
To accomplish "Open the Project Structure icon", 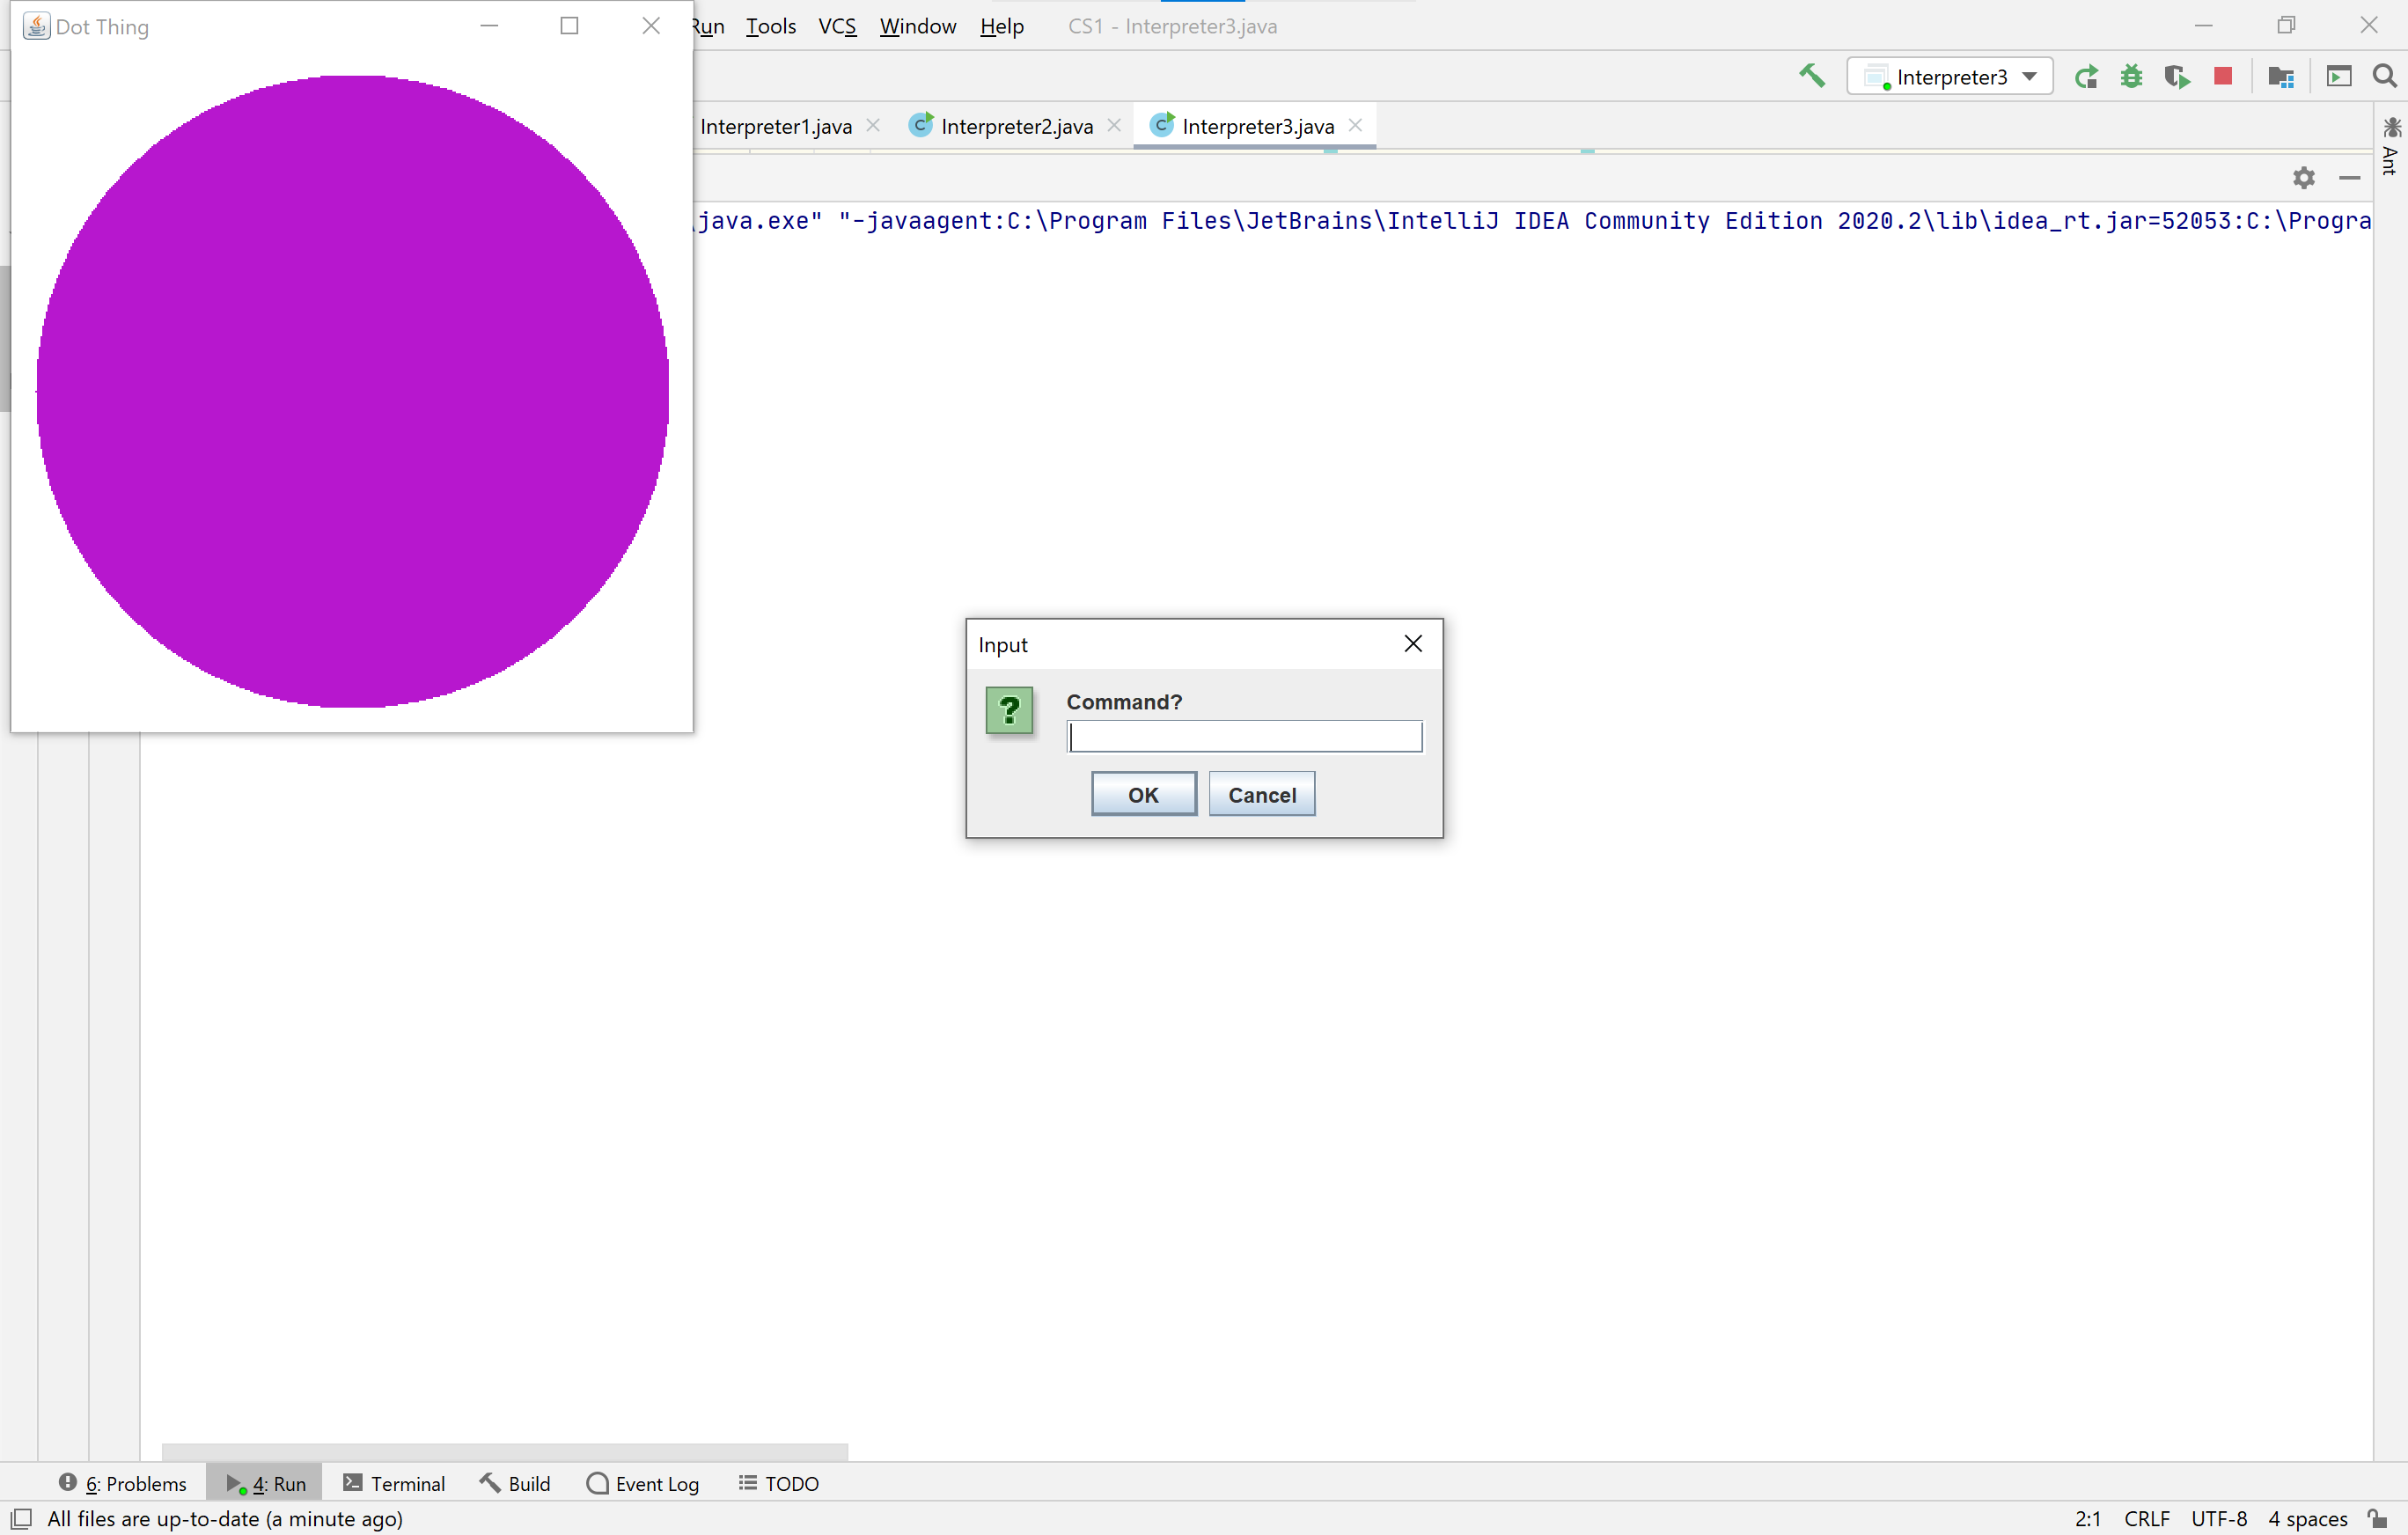I will pos(2281,77).
